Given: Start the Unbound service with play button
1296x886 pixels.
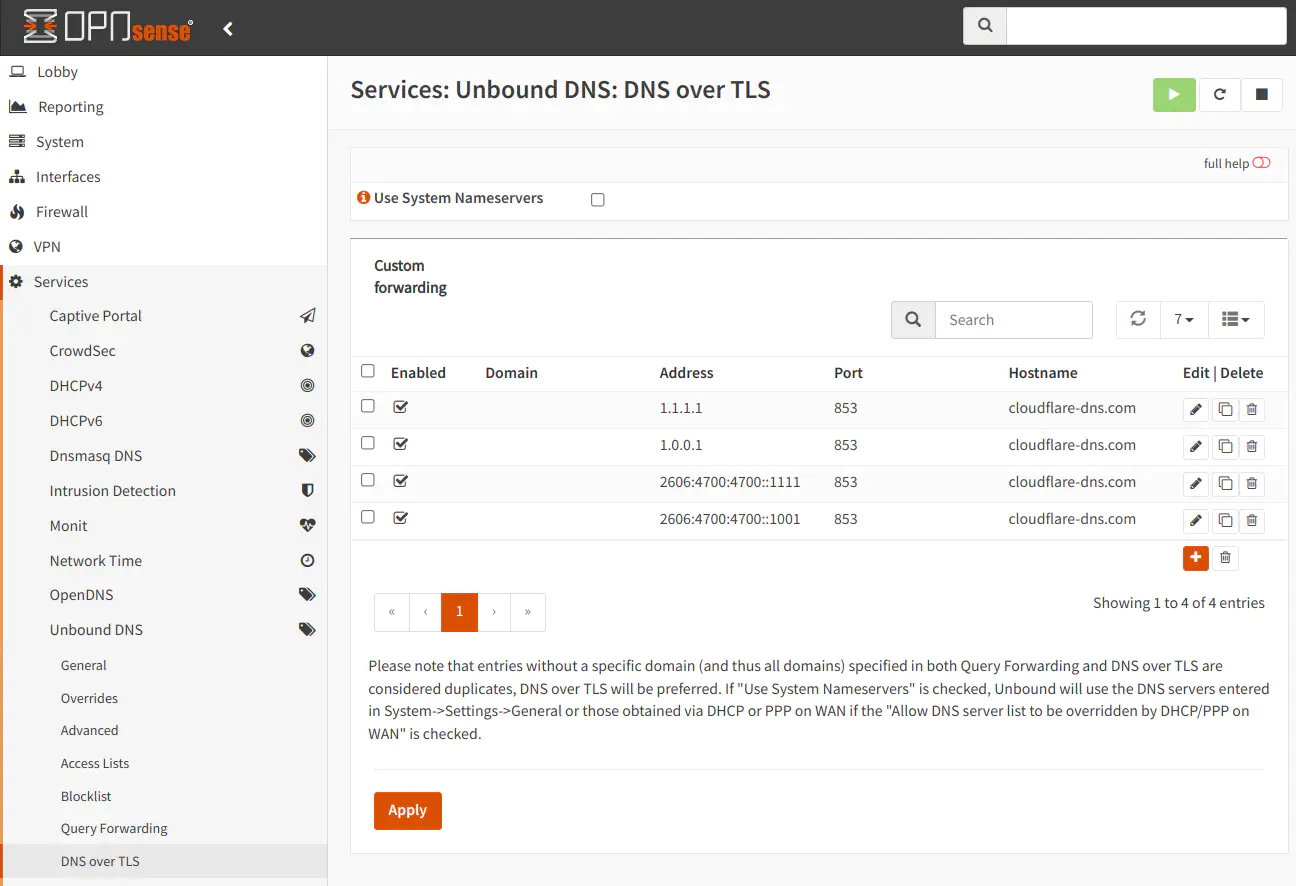Looking at the screenshot, I should [1174, 95].
